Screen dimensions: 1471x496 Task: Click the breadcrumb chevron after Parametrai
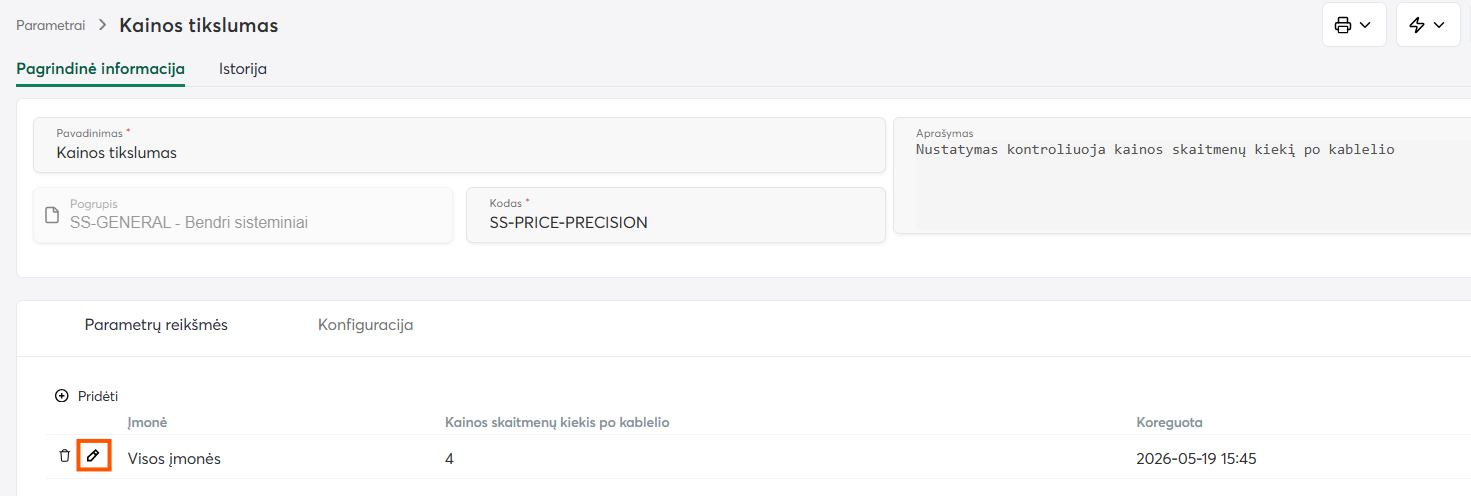tap(102, 25)
